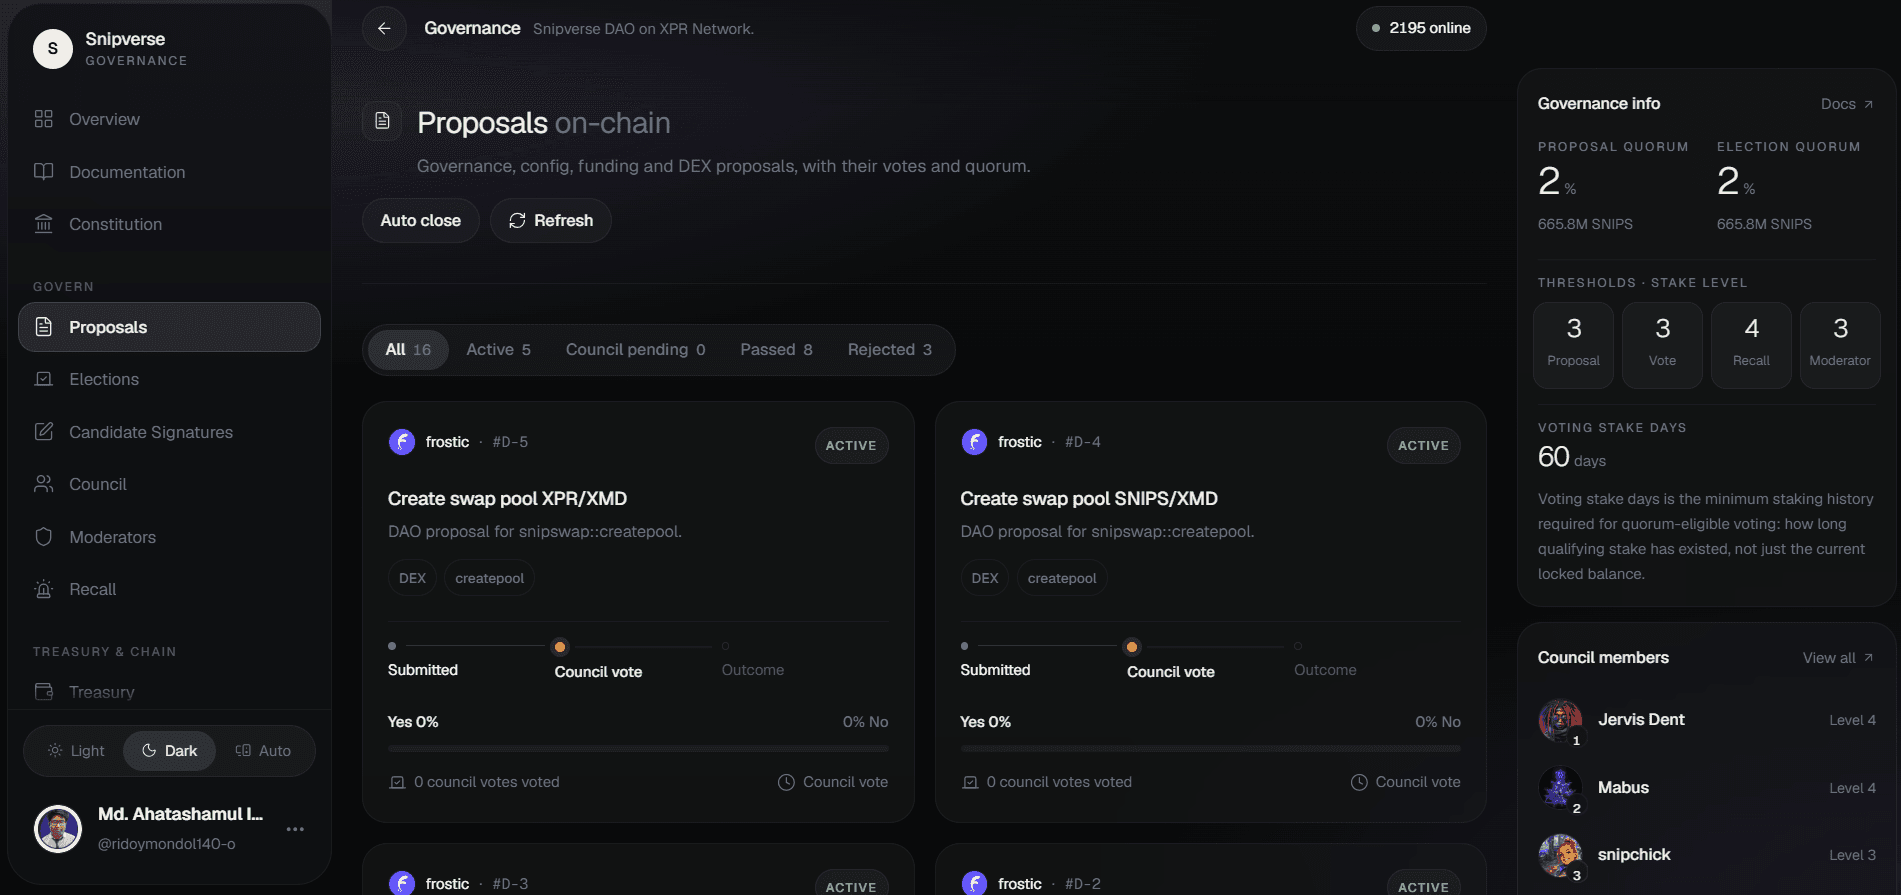The width and height of the screenshot is (1901, 895).
Task: Click Jervis Dent's avatar
Action: [x=1560, y=720]
